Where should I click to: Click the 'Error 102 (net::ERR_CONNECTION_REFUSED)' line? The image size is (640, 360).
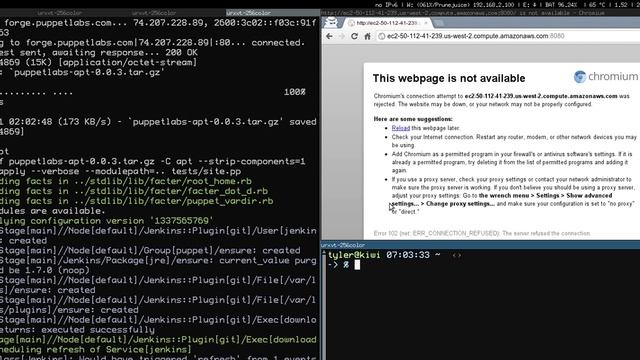(x=482, y=233)
